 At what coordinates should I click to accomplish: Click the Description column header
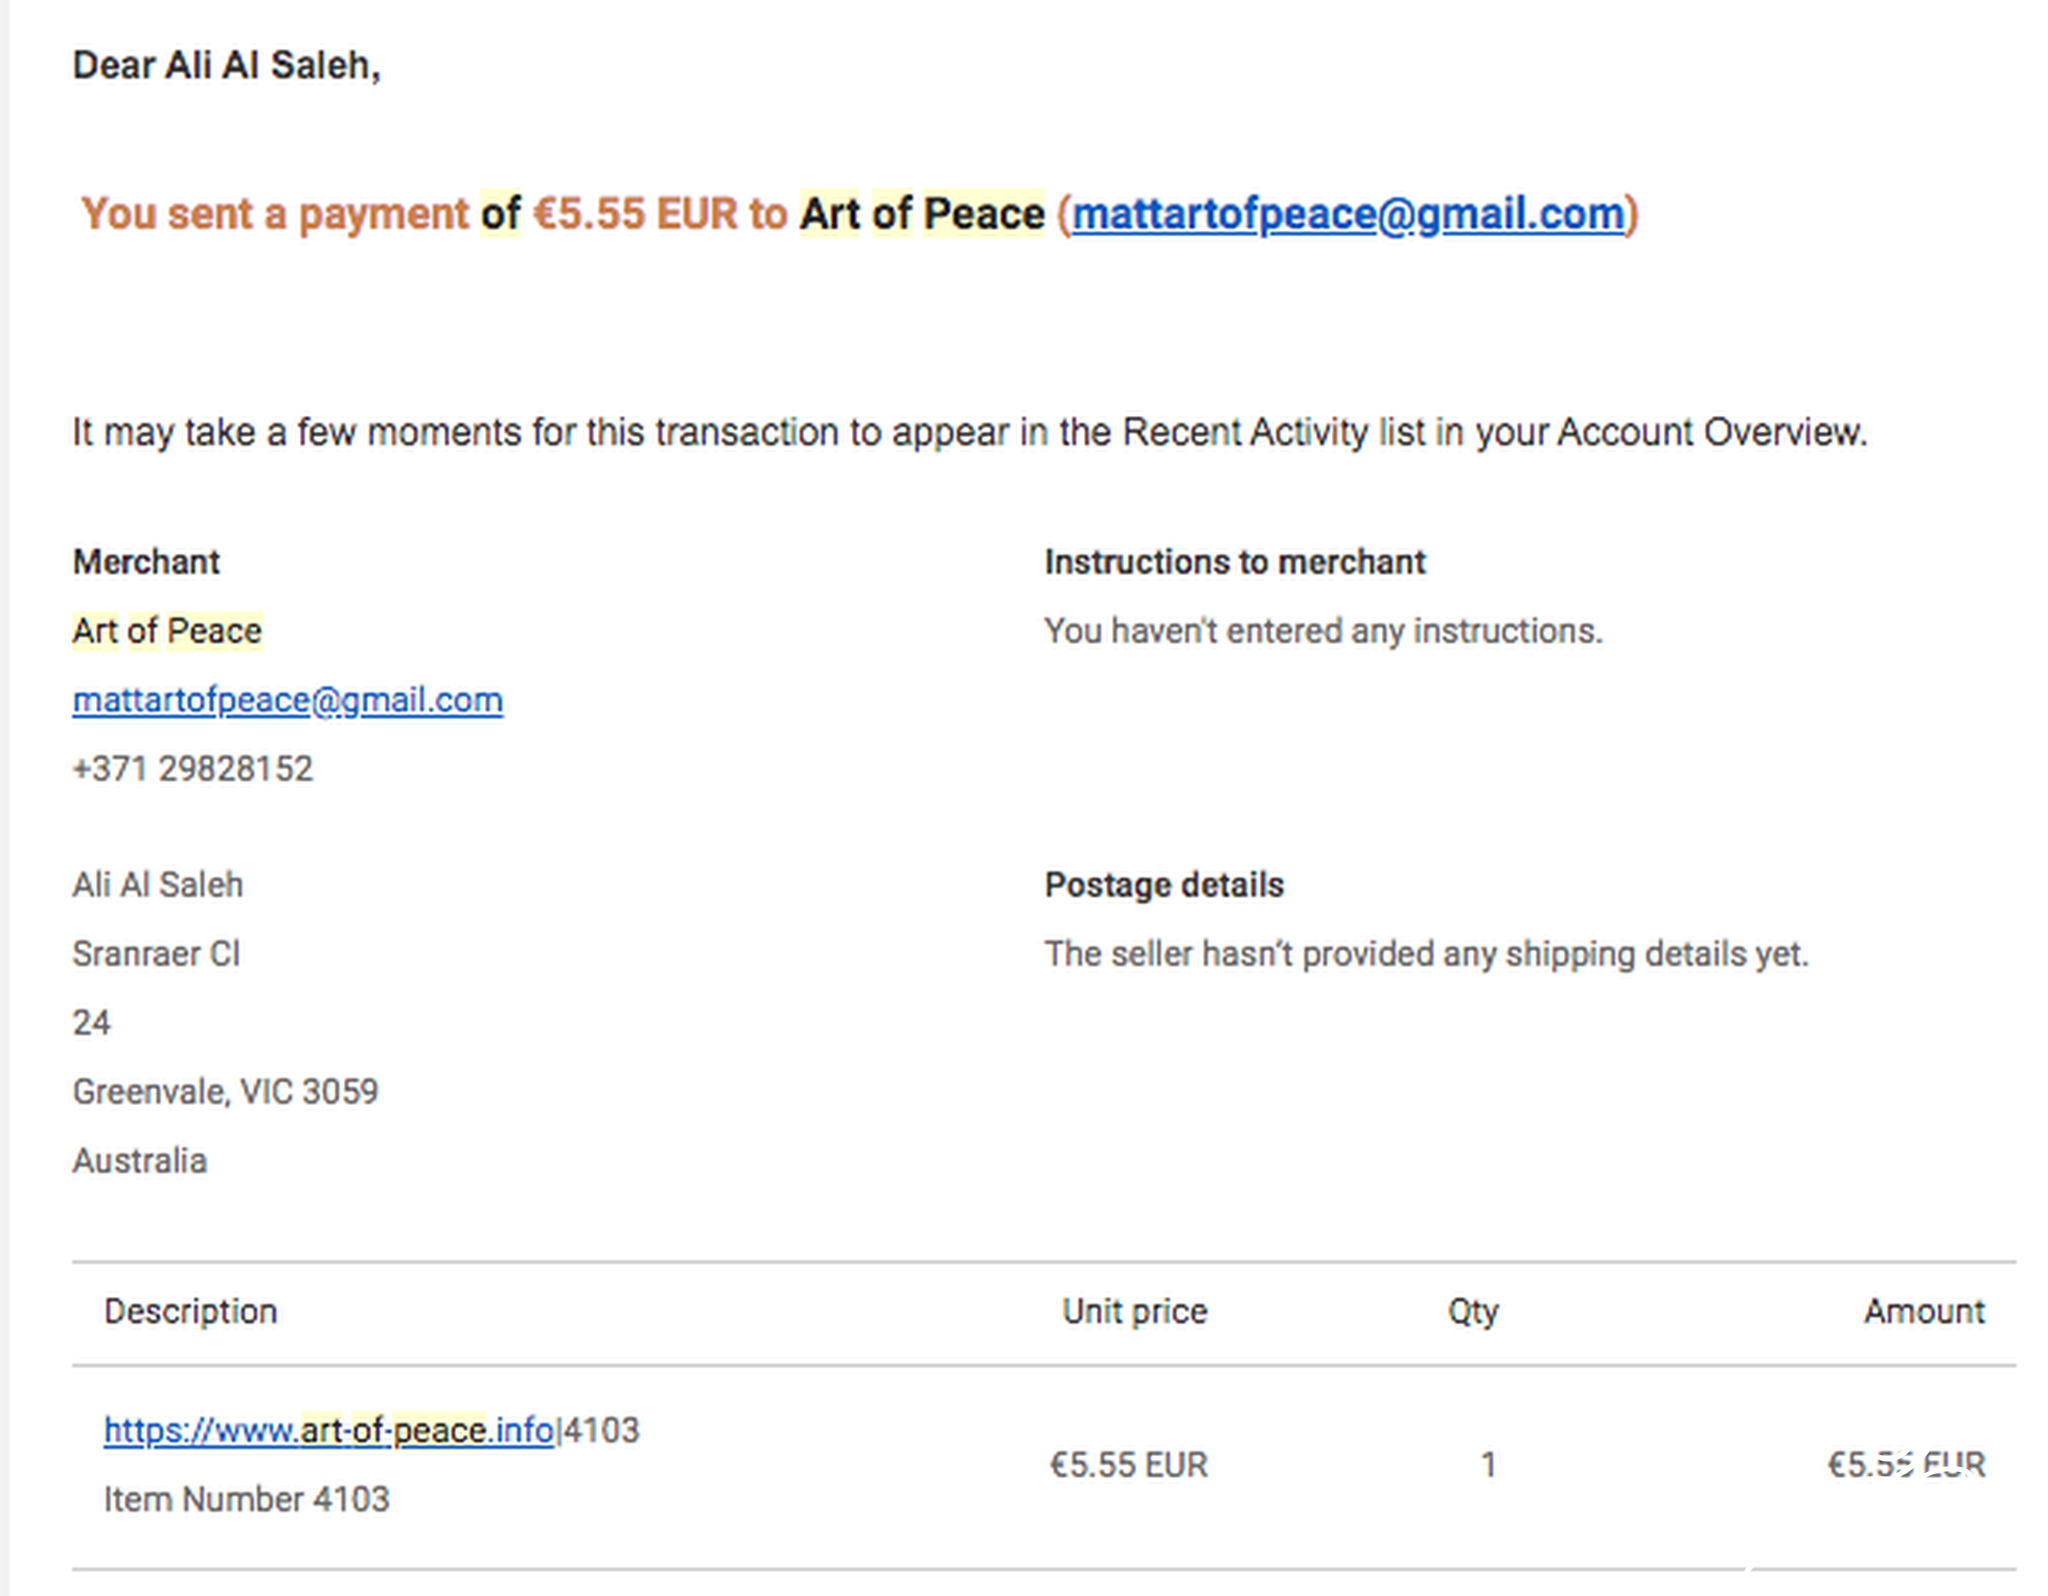[x=190, y=1311]
